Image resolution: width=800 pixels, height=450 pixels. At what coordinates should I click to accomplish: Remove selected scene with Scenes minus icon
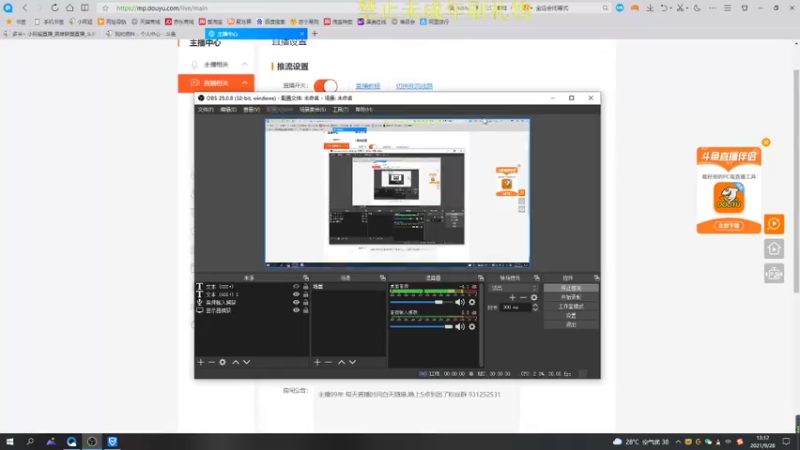[x=328, y=362]
